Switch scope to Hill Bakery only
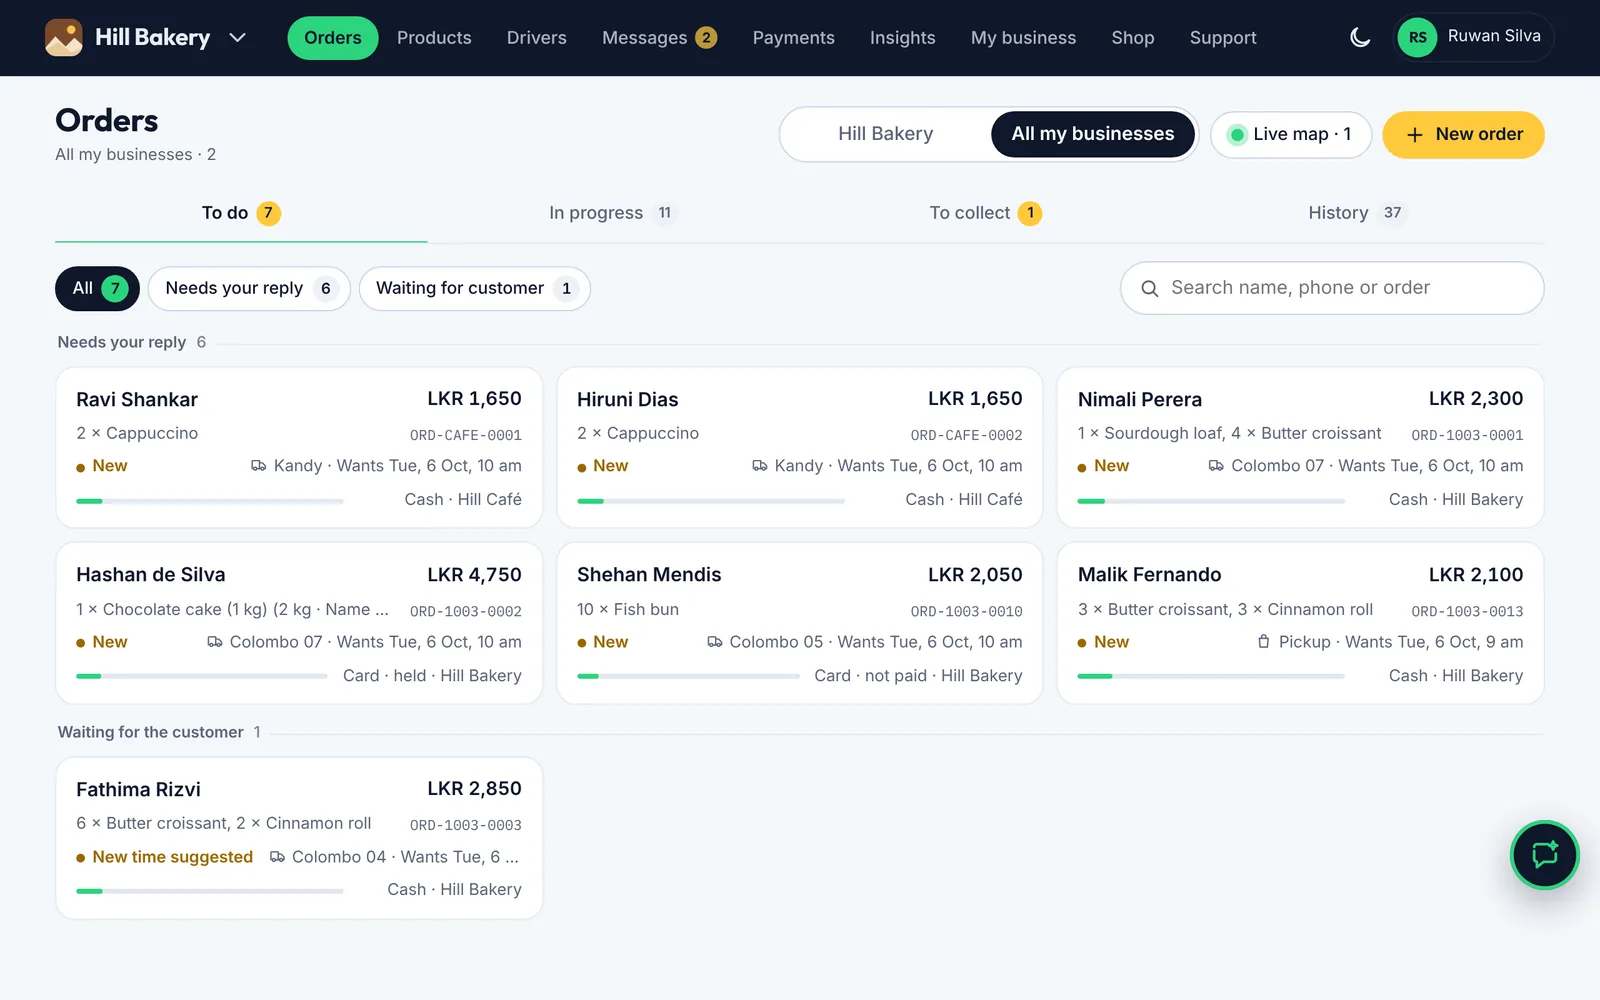 coord(886,134)
